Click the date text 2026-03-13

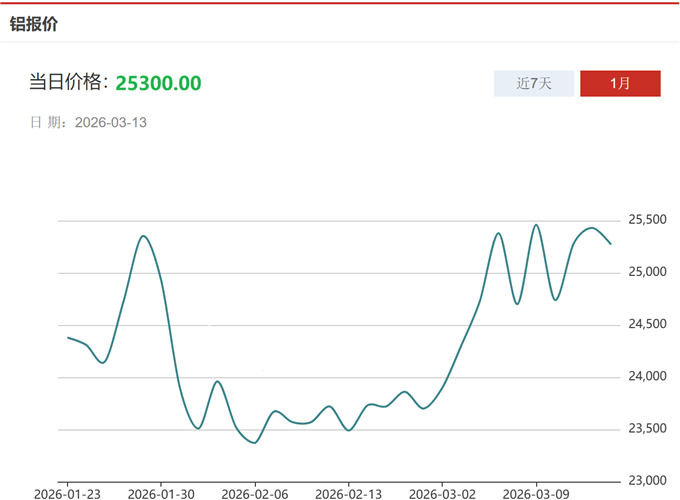(x=111, y=123)
